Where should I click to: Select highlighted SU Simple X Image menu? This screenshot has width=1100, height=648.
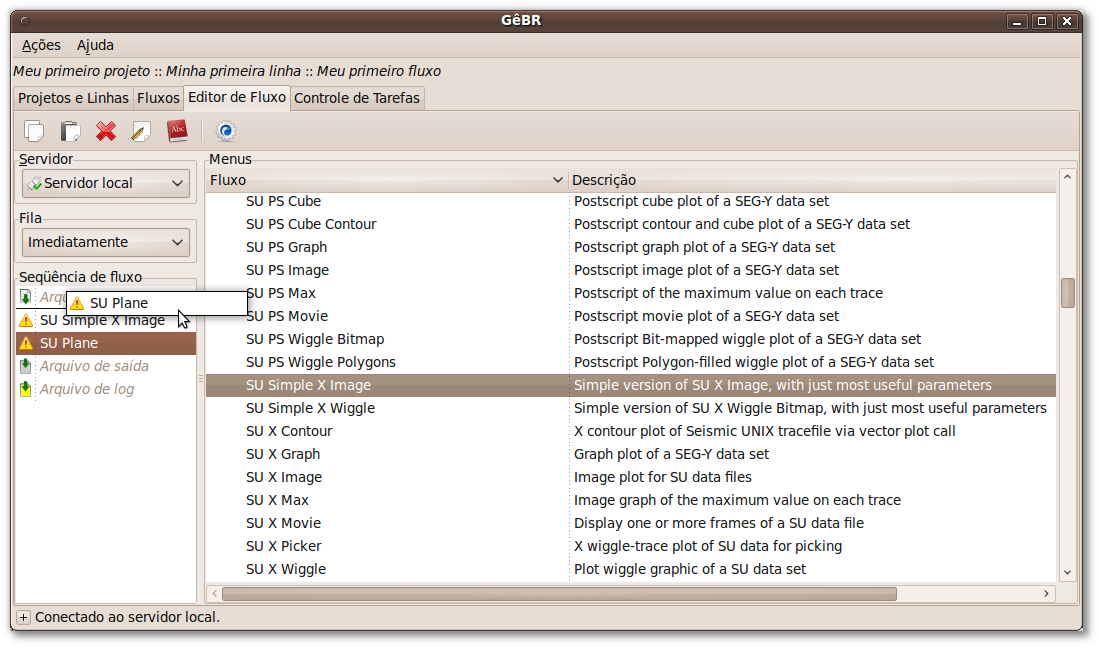(x=631, y=385)
